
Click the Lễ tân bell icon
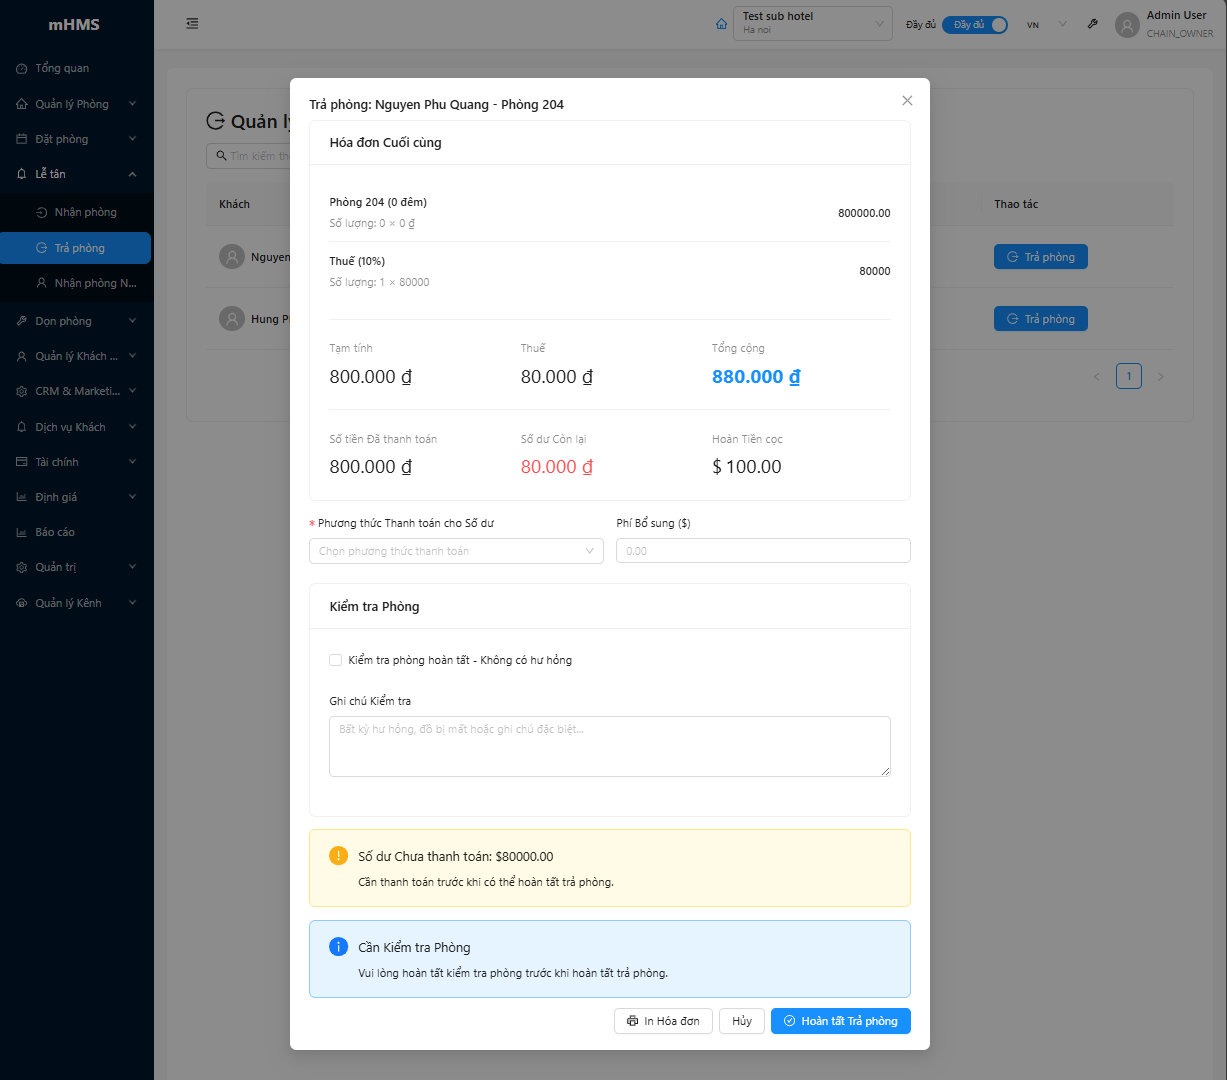click(x=22, y=174)
